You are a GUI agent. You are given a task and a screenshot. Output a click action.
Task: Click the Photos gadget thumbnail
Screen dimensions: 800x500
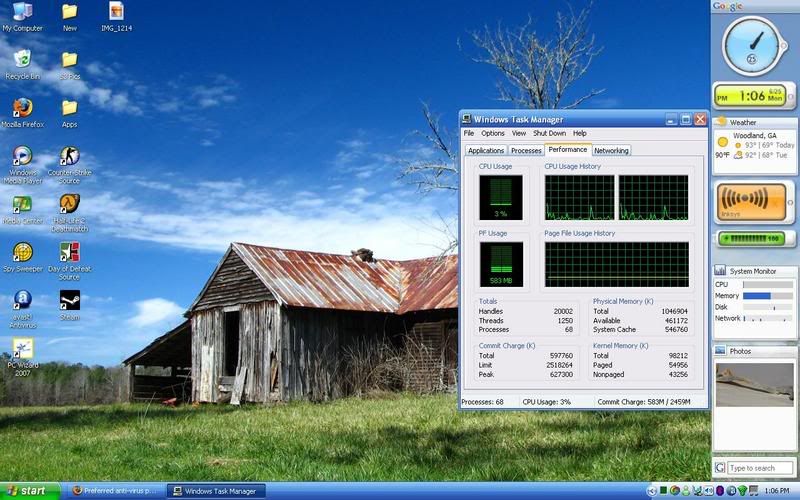pyautogui.click(x=755, y=398)
